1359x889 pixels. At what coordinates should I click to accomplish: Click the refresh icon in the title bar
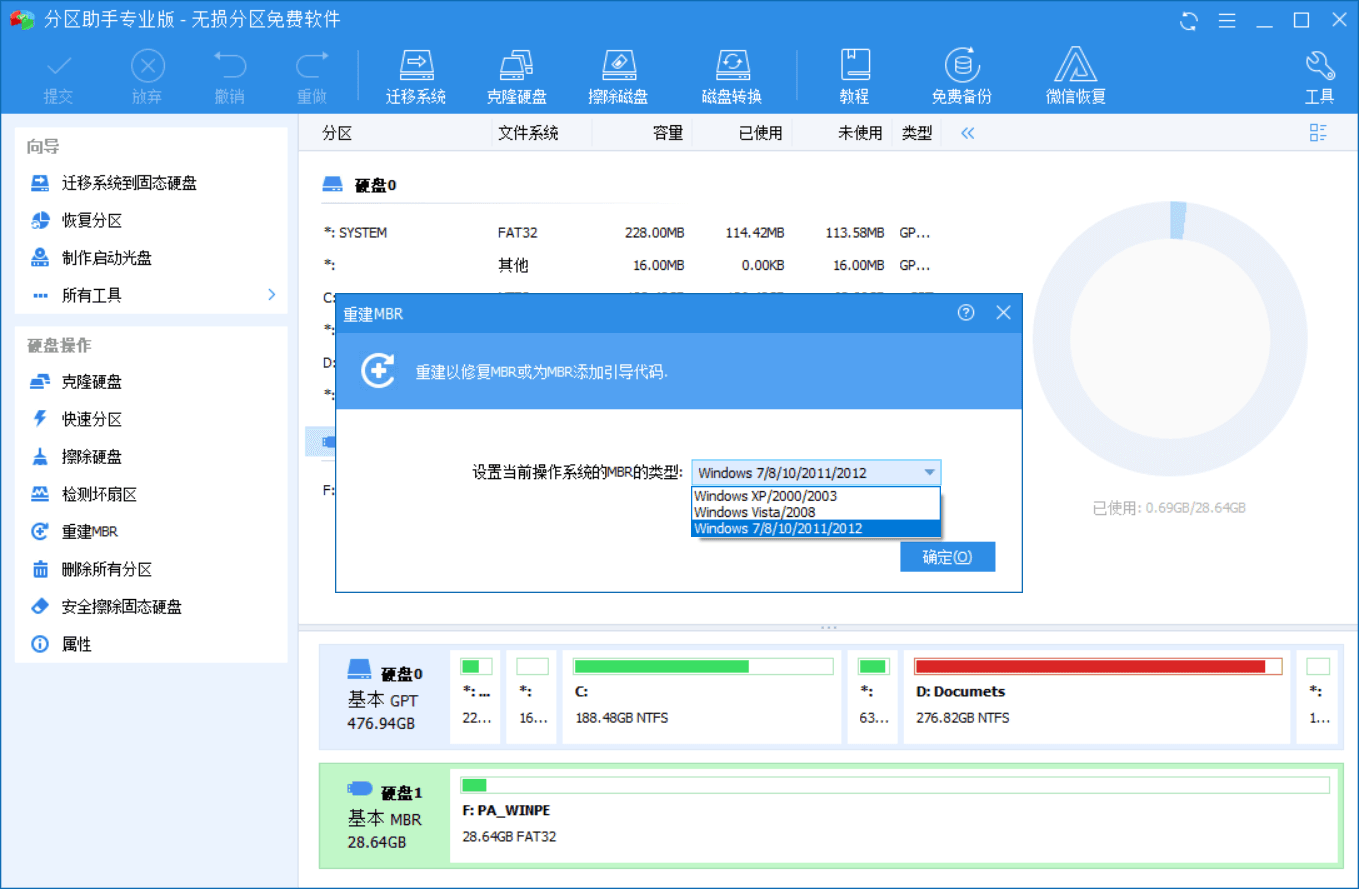[x=1189, y=19]
